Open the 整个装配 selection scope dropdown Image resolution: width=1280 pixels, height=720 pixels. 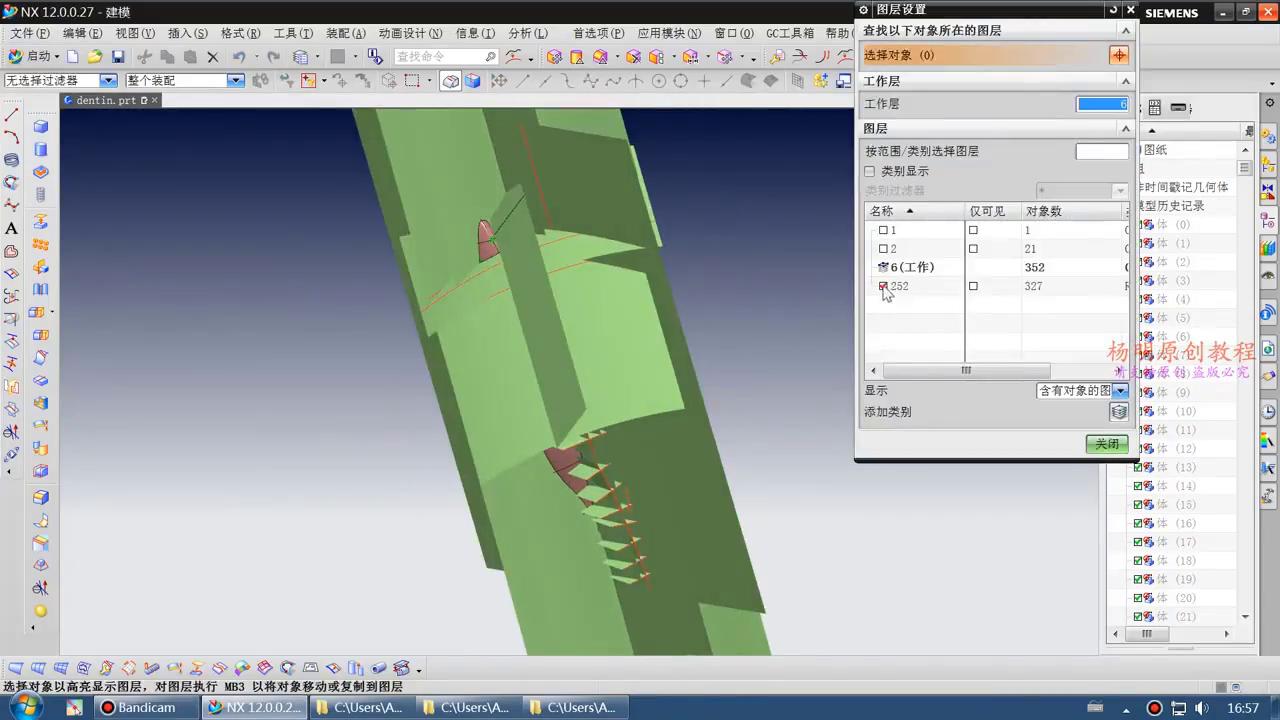pos(235,80)
